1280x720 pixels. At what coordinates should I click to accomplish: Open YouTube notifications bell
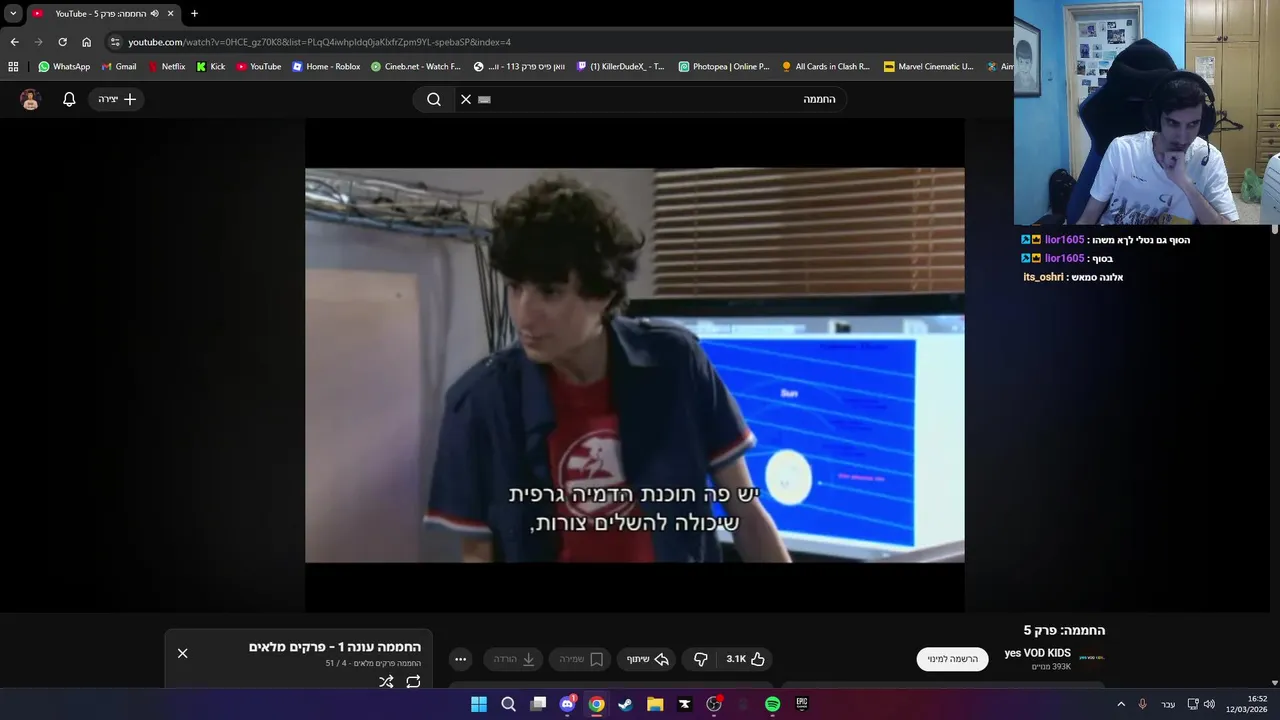[x=69, y=99]
